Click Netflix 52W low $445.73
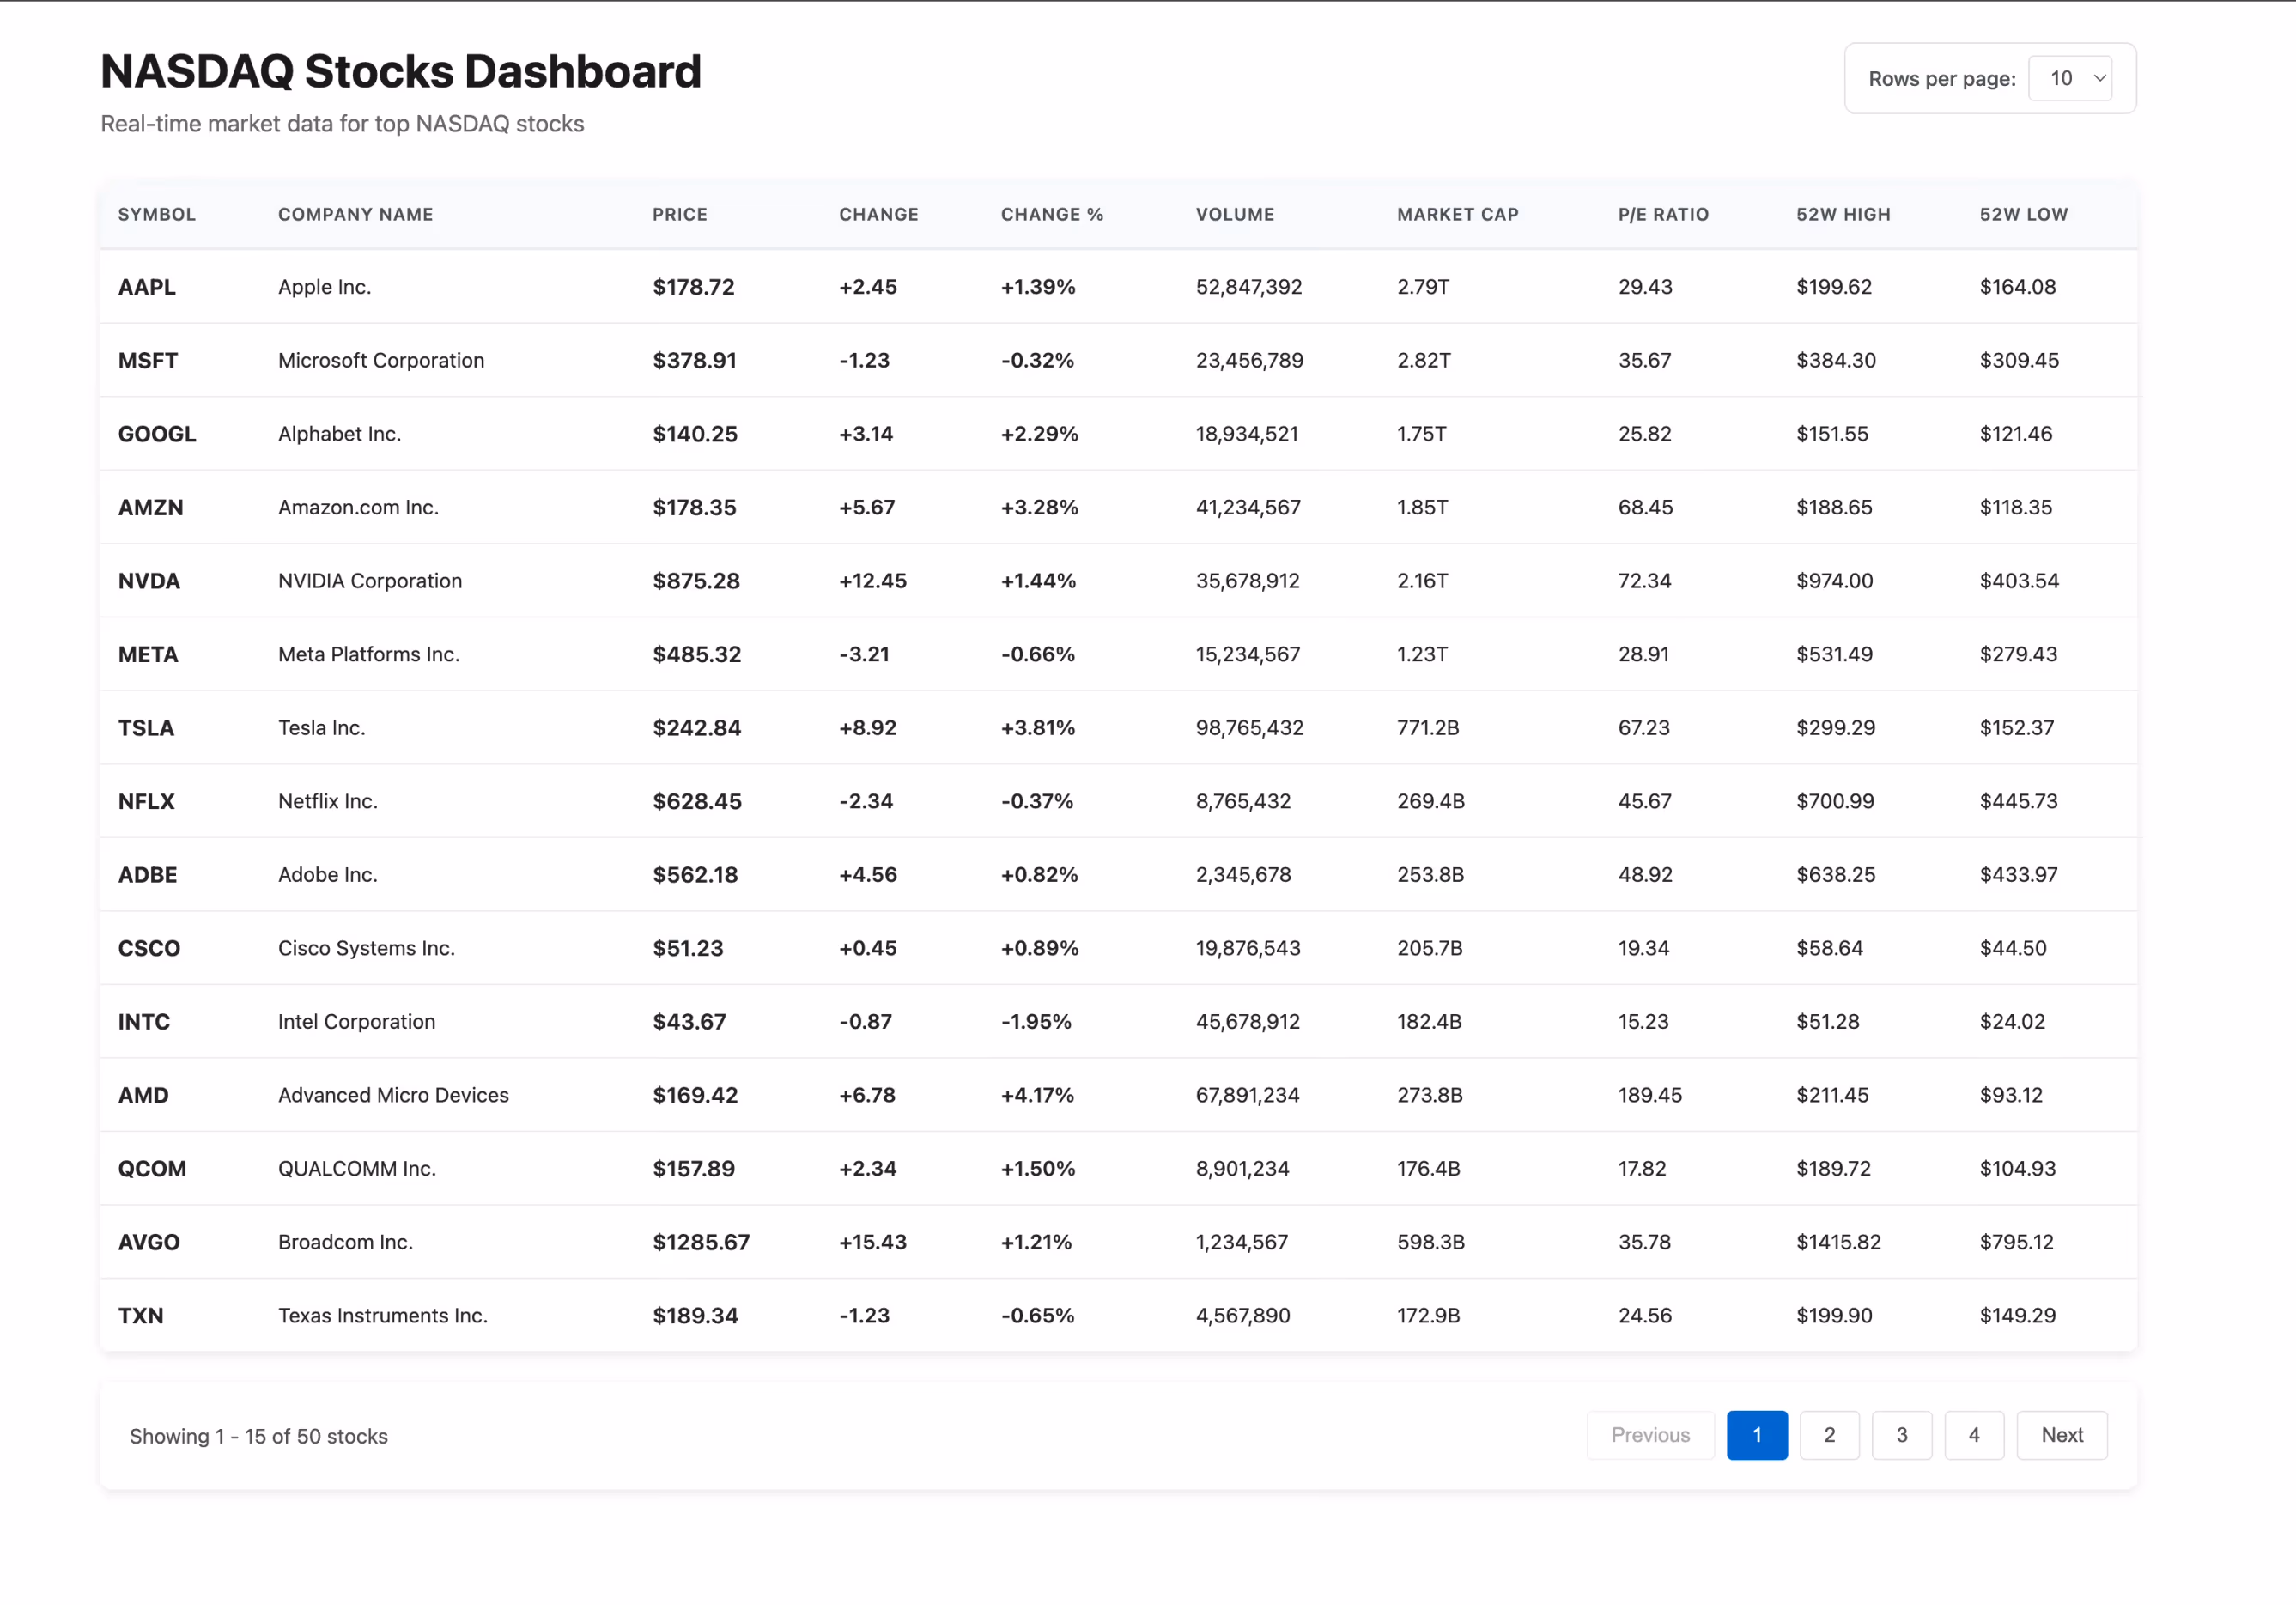2296x1605 pixels. 2018,801
